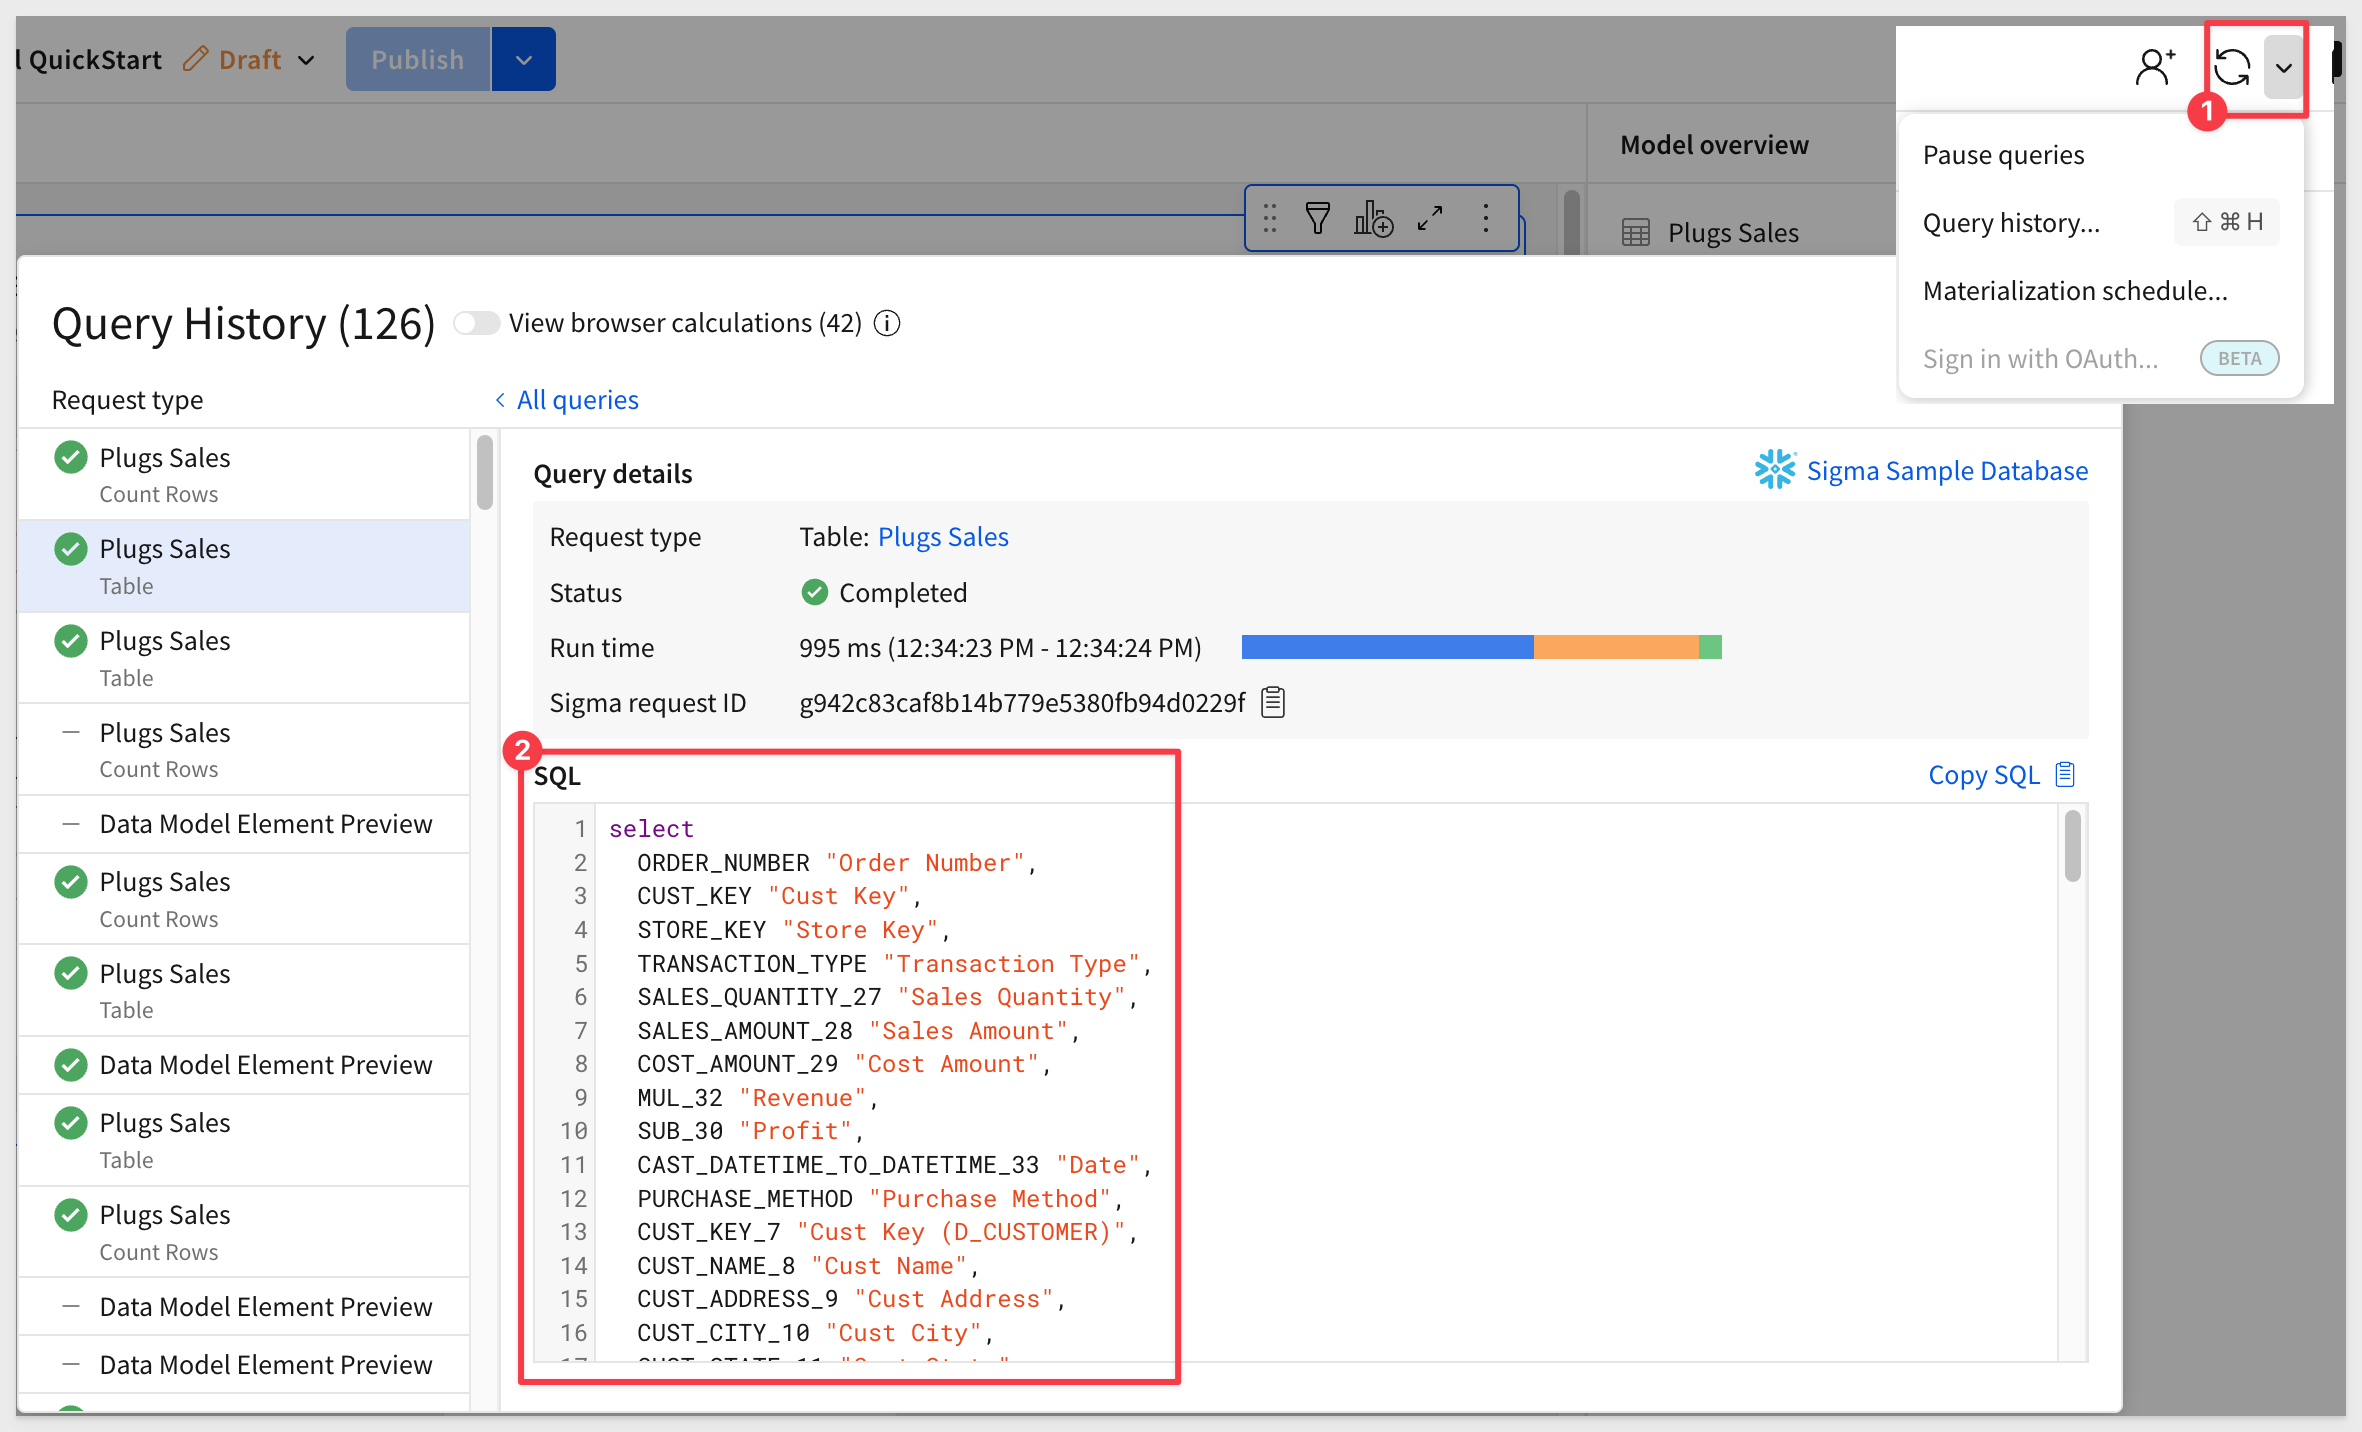This screenshot has width=2362, height=1432.
Task: Click Model overview panel heading
Action: point(1714,145)
